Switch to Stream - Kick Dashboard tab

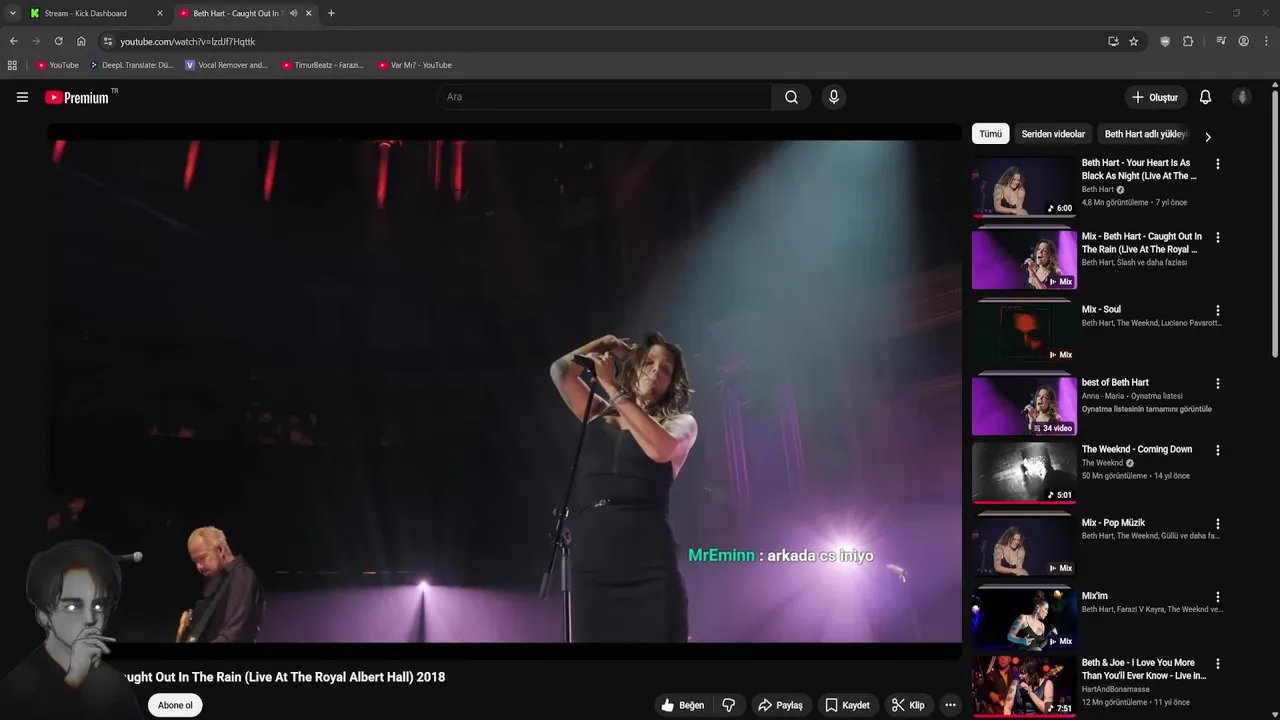tap(95, 13)
